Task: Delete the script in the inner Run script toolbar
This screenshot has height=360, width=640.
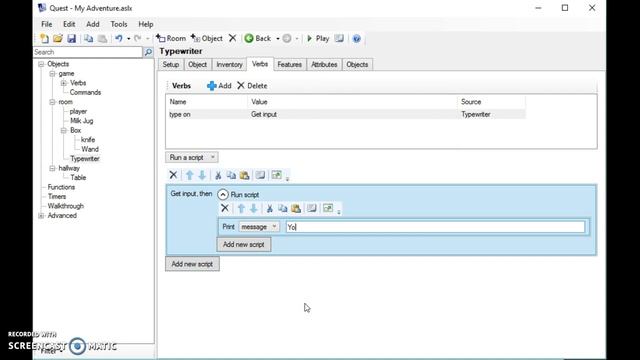Action: pos(224,208)
